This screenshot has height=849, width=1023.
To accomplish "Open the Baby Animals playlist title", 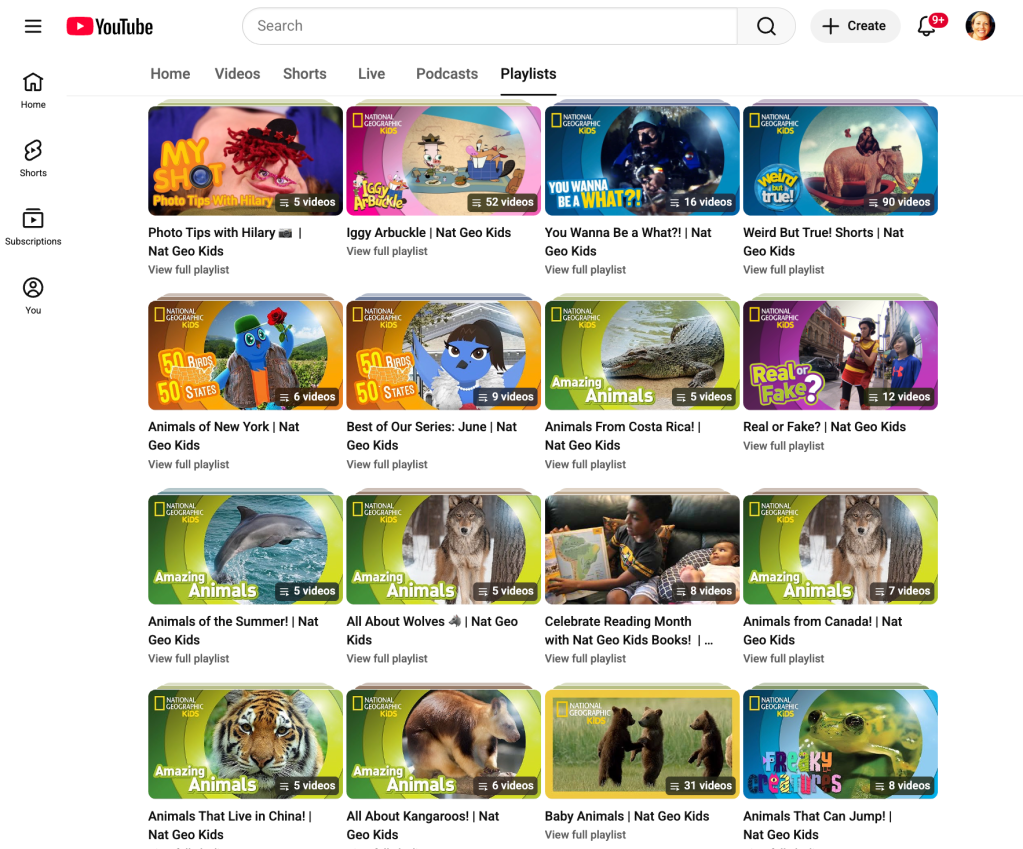I will click(x=627, y=816).
